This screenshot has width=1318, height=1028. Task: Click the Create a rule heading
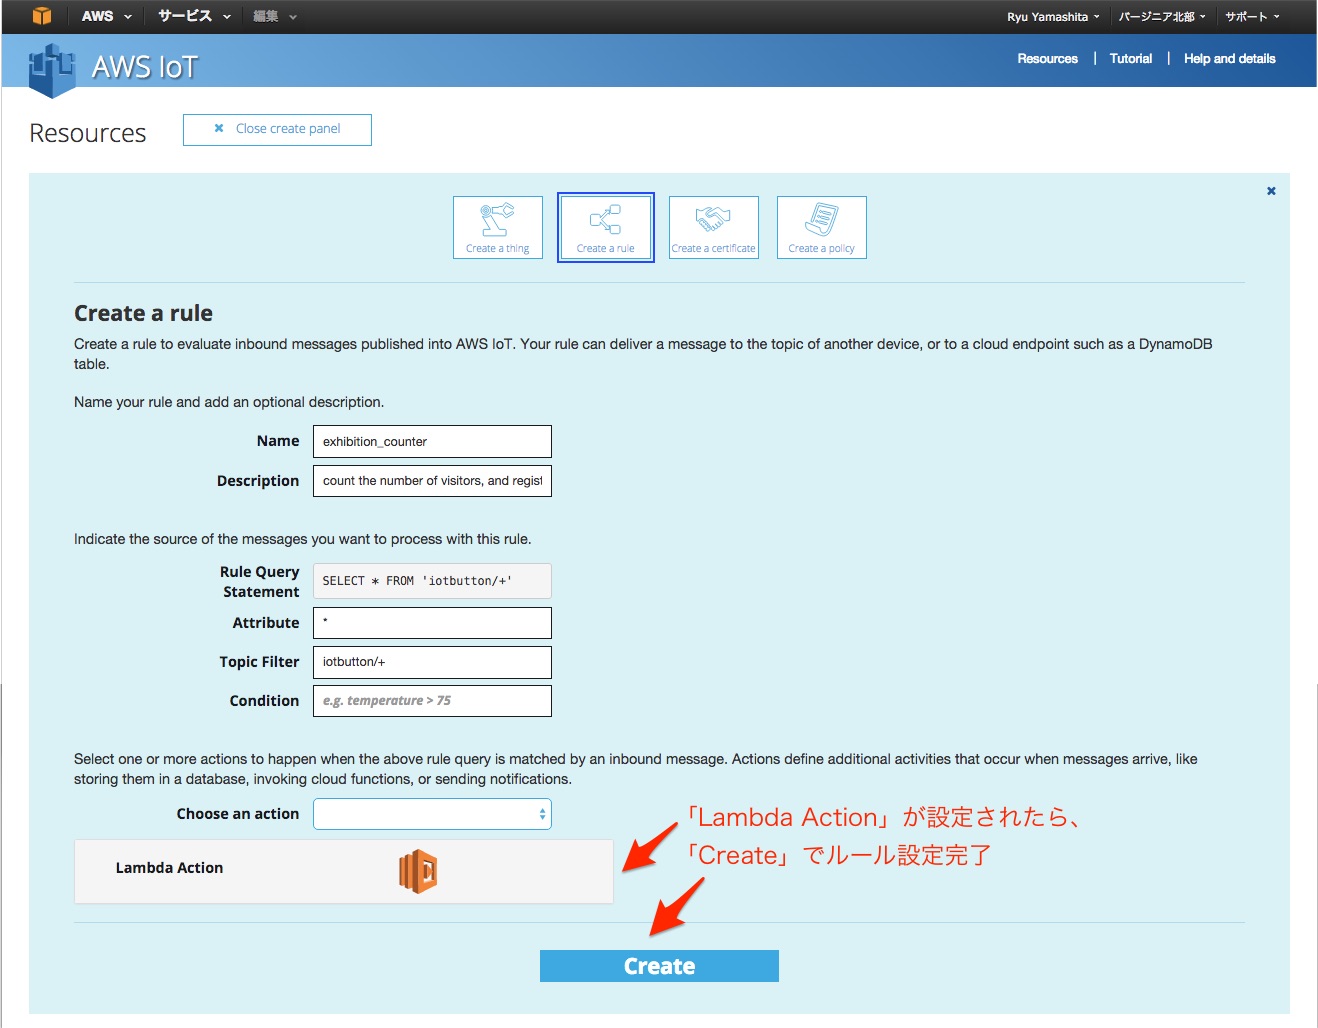pos(143,313)
